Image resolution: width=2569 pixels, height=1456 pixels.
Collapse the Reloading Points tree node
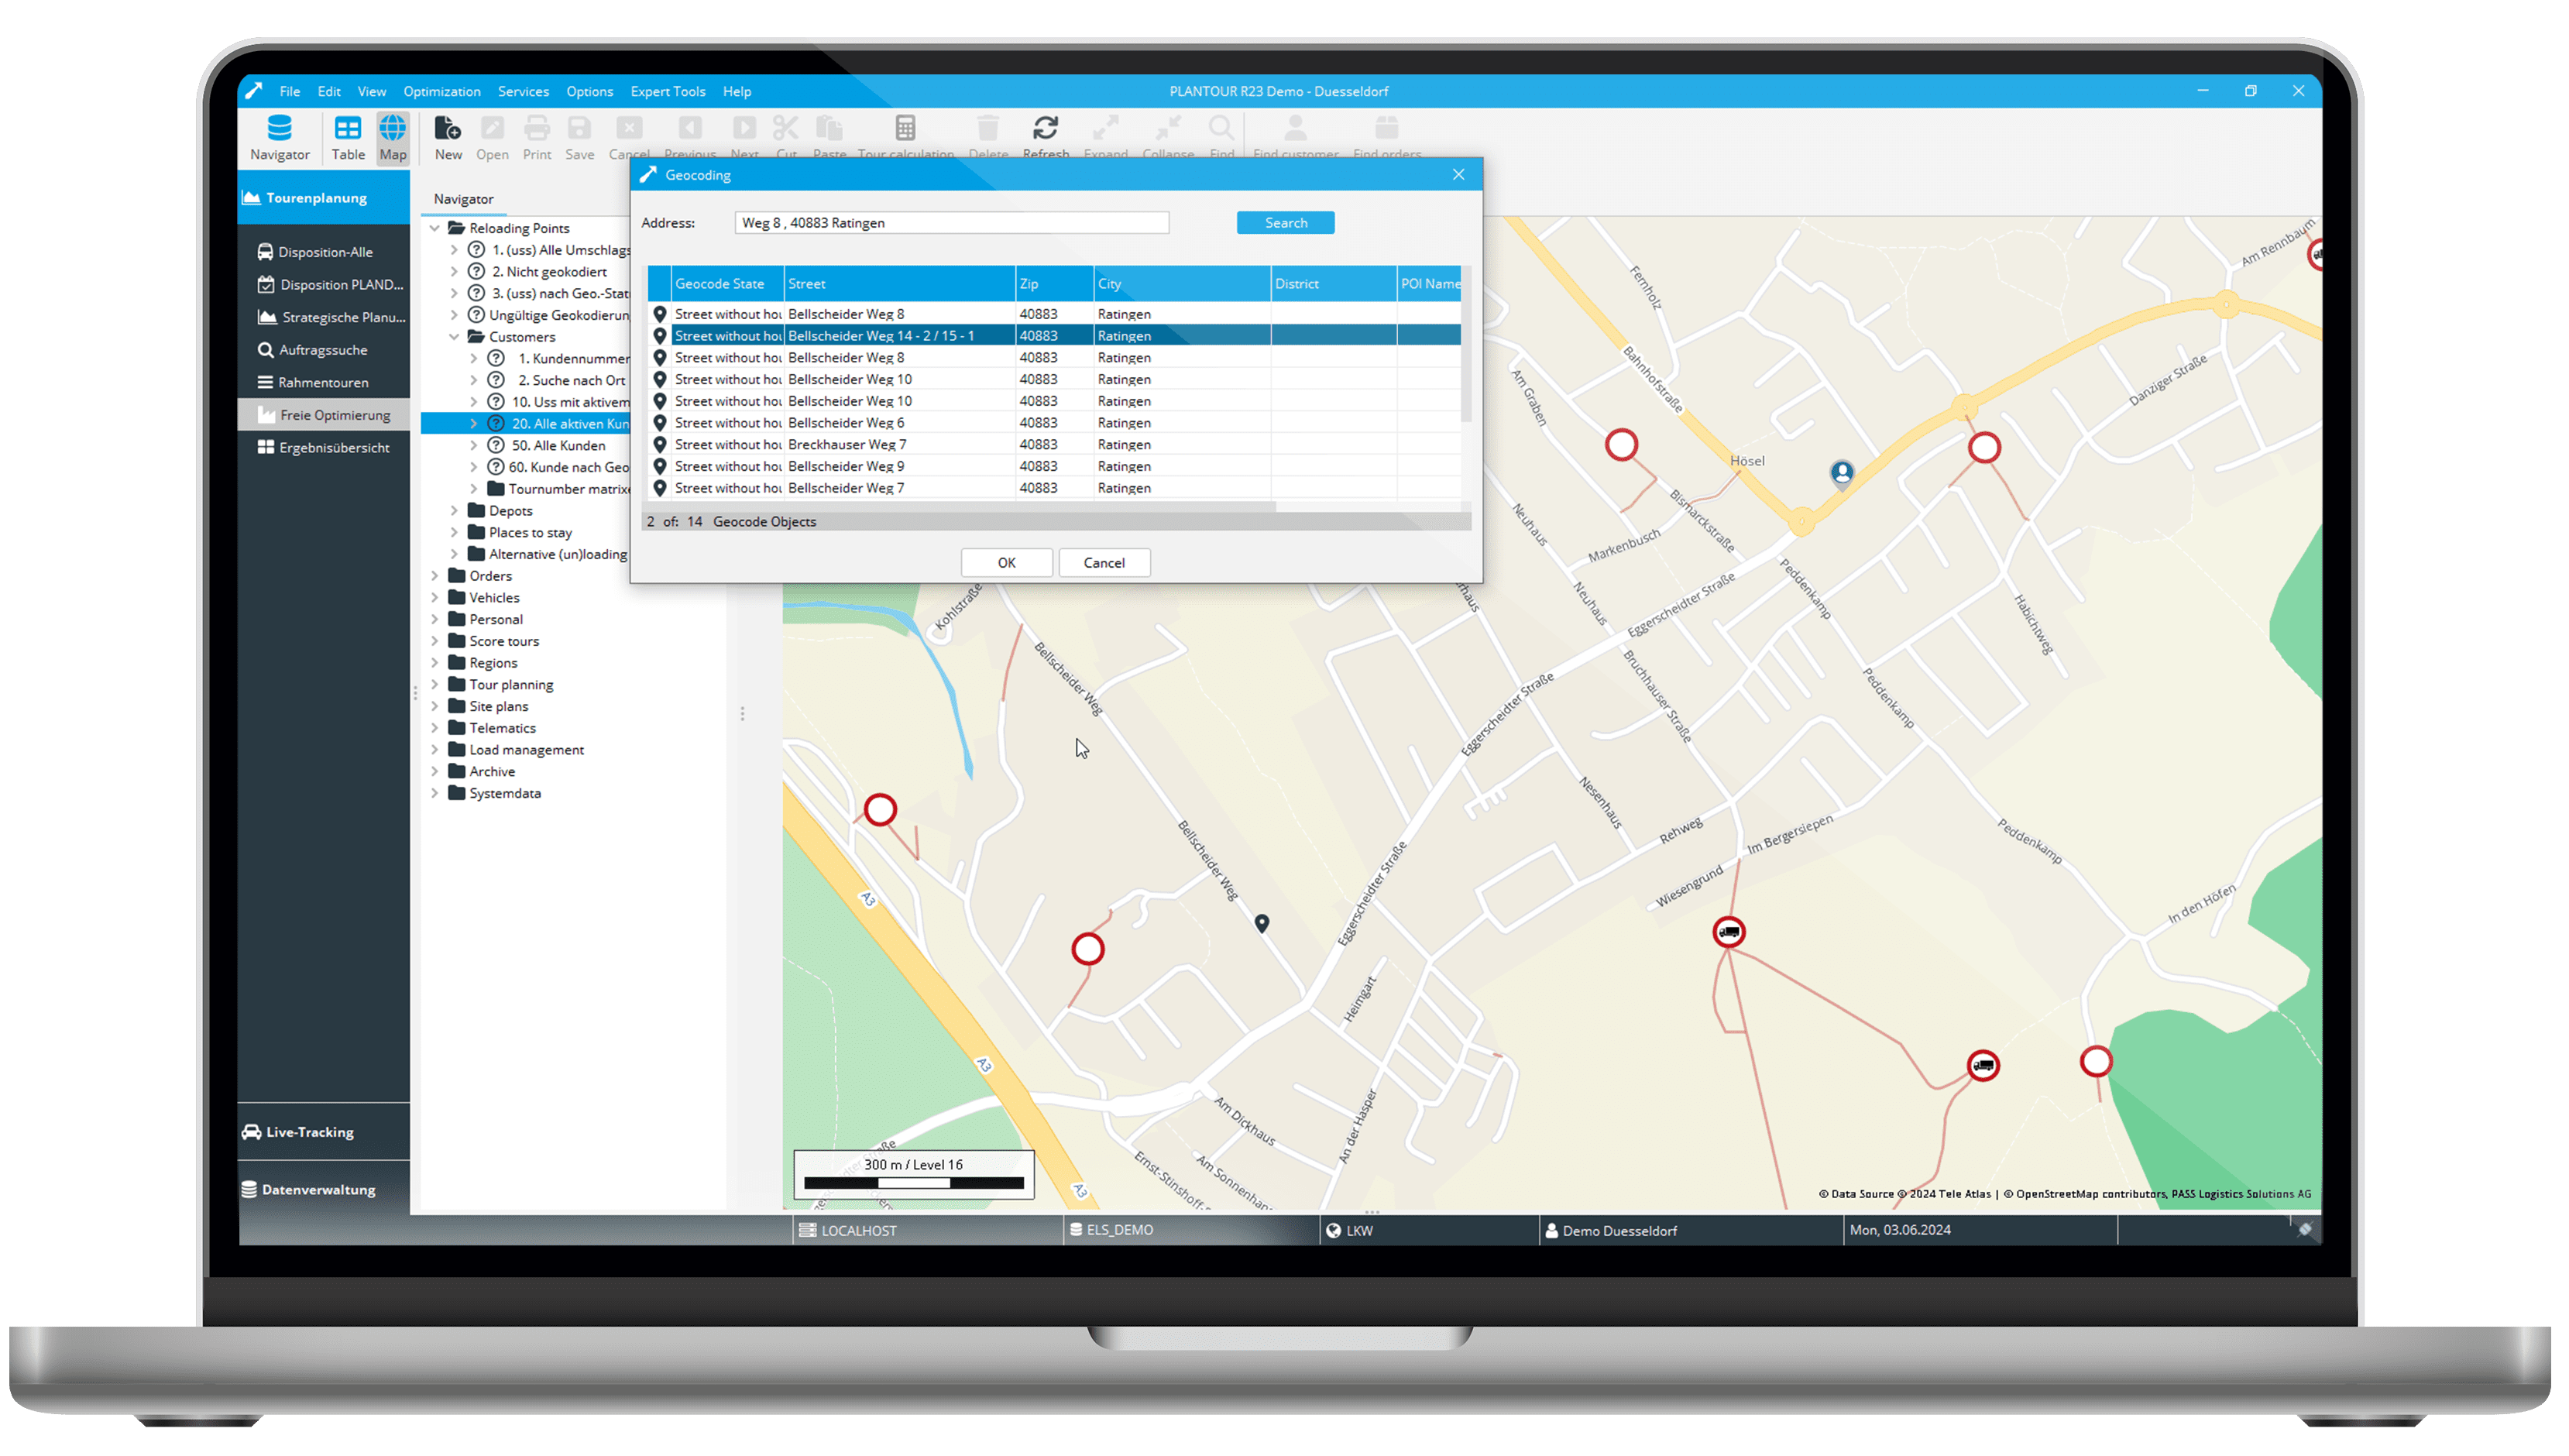click(436, 227)
